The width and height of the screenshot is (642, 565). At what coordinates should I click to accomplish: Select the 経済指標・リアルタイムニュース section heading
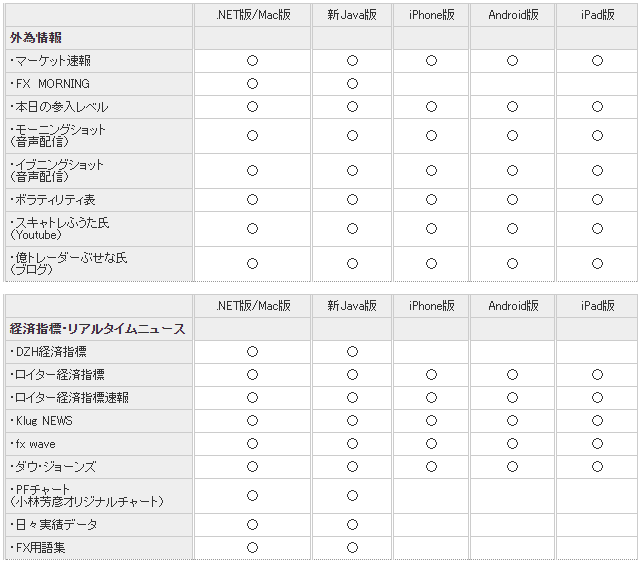(97, 329)
